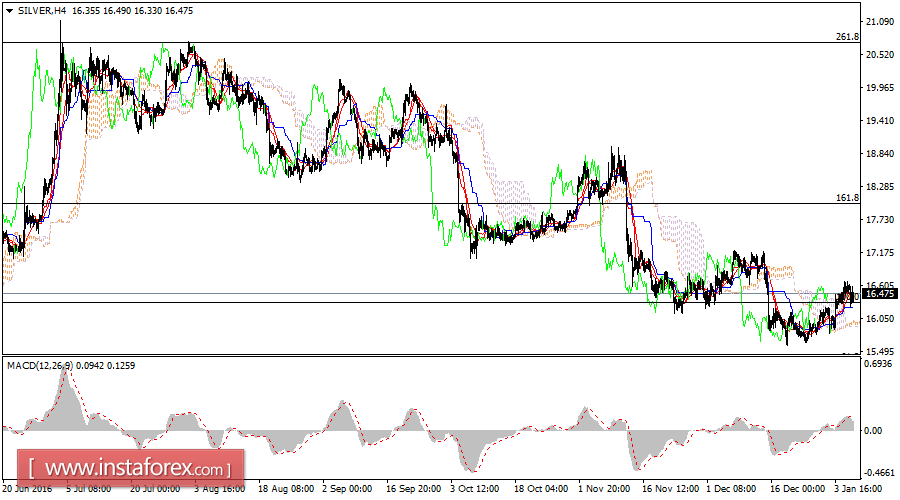Viewport: 900px width, 500px height.
Task: Click the 5 Jul 08:00 date label
Action: click(89, 489)
